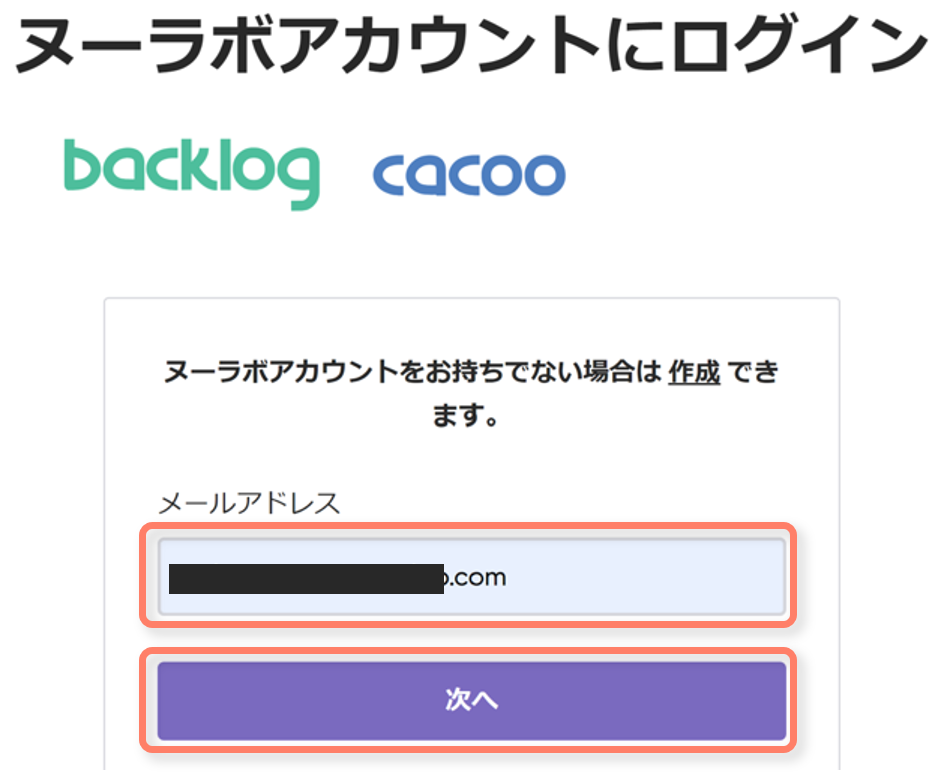Click the メールアドレス field label
Image resolution: width=935 pixels, height=774 pixels.
point(249,503)
